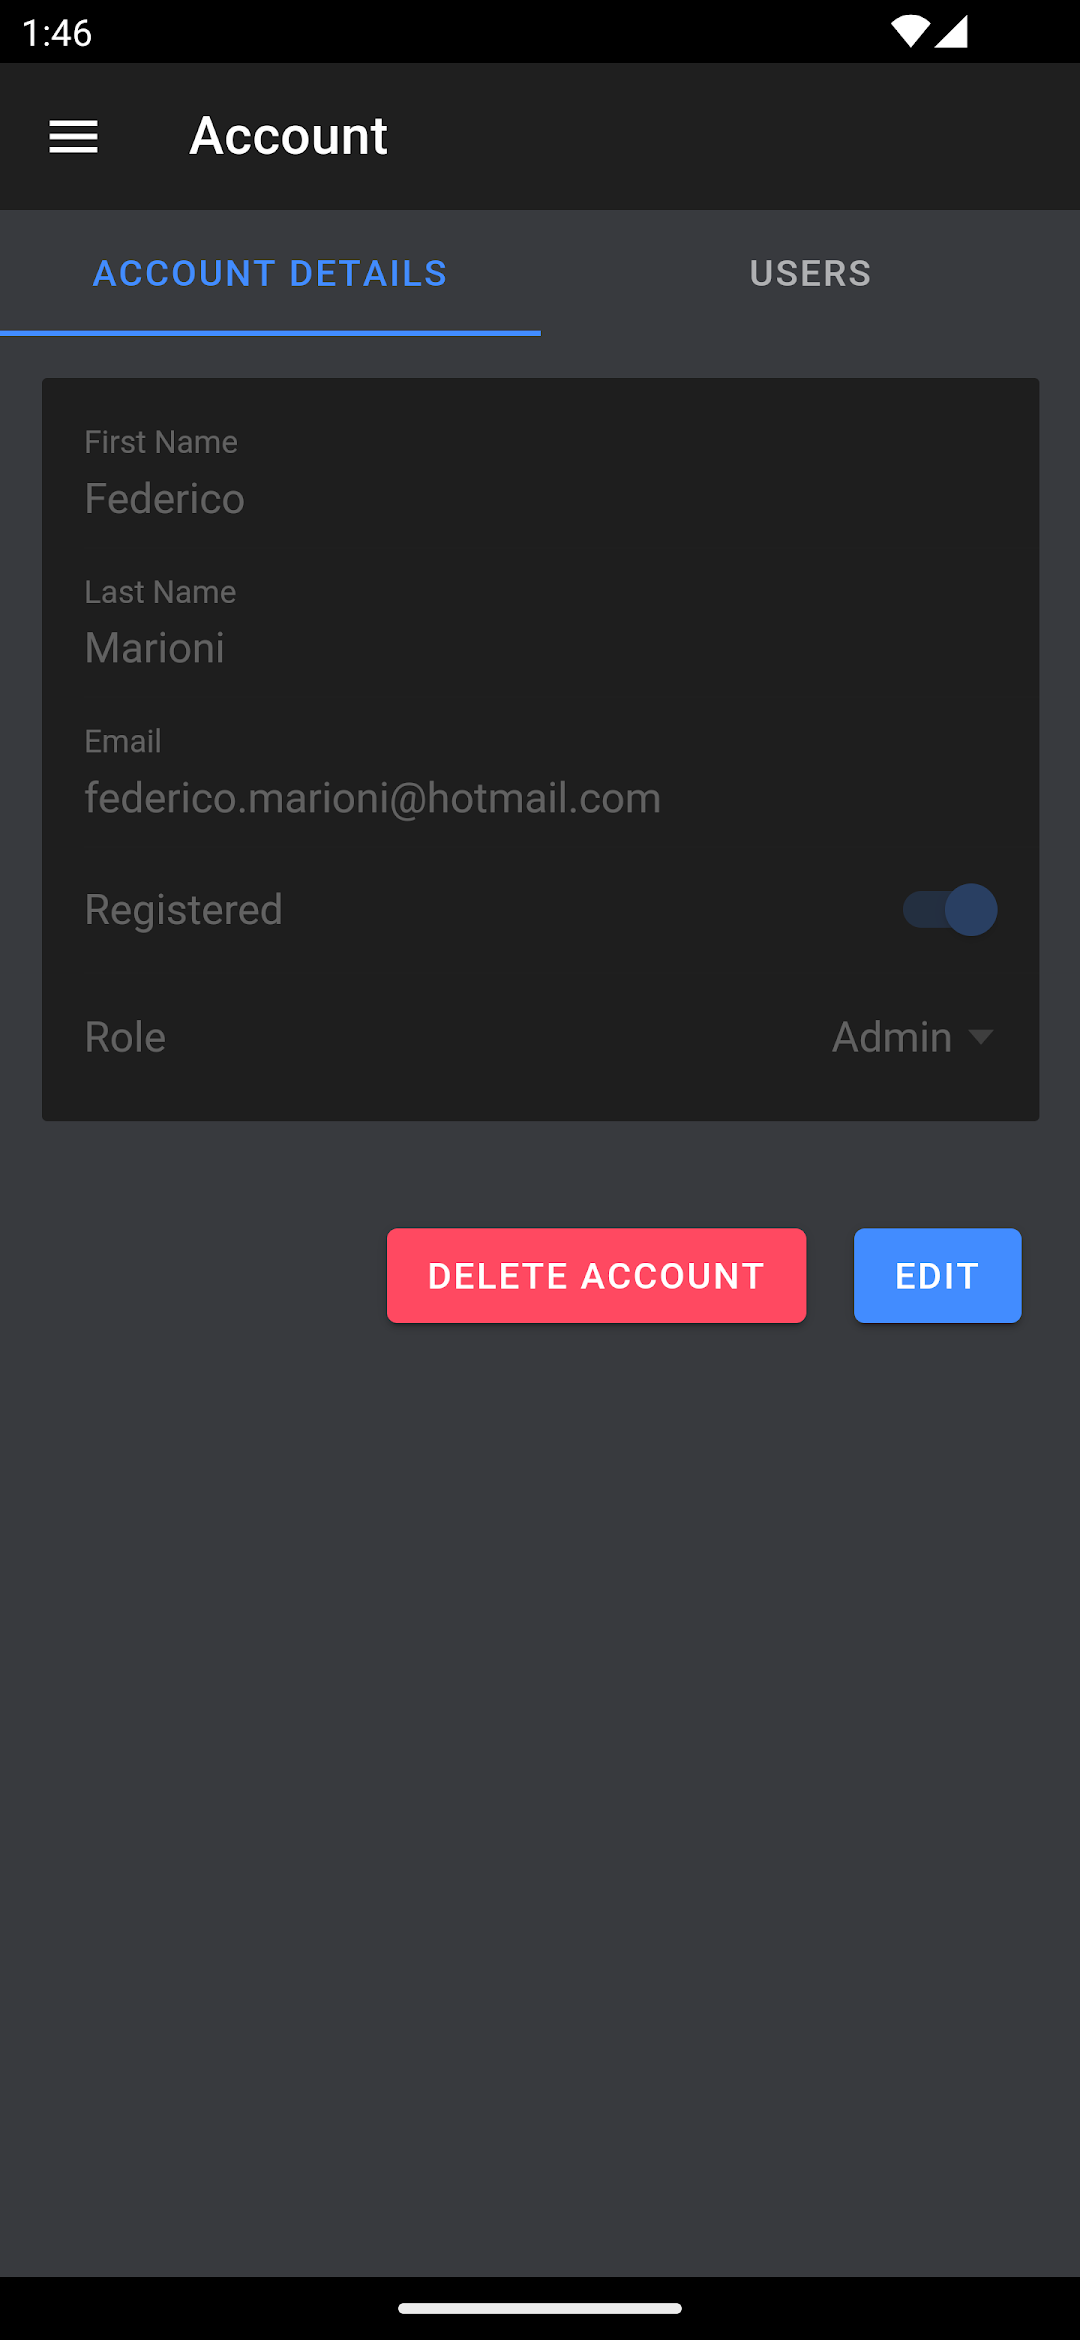1080x2340 pixels.
Task: Tap the cellular signal icon
Action: click(x=952, y=32)
